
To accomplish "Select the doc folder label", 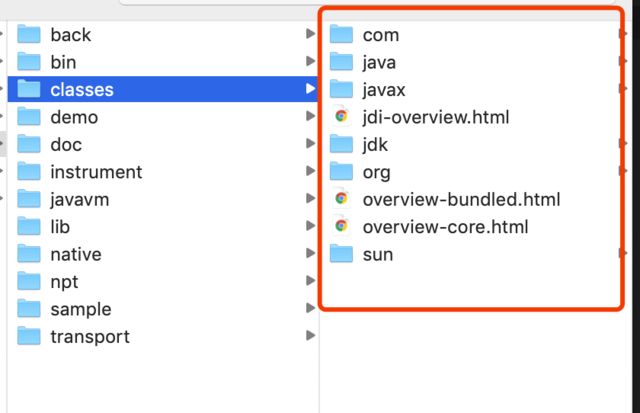I will tap(66, 145).
